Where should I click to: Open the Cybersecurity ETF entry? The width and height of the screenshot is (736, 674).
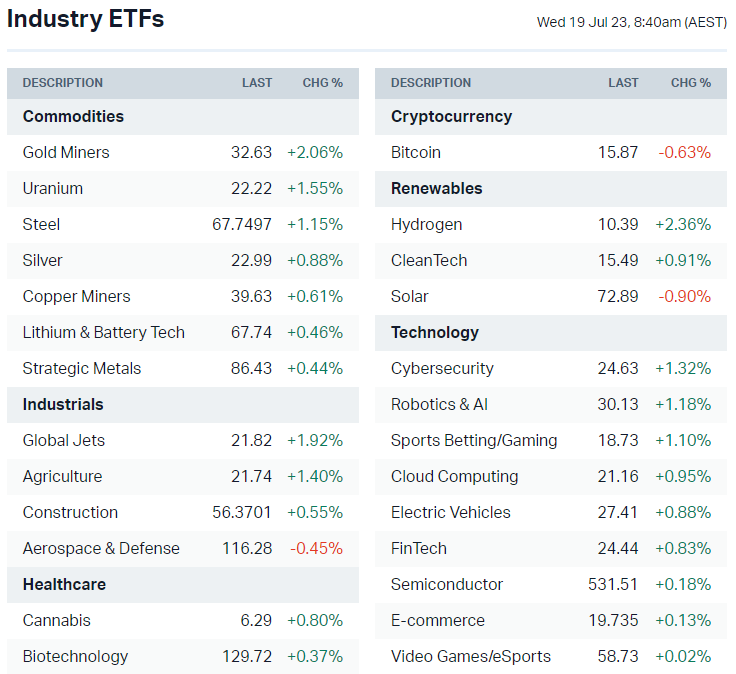442,368
